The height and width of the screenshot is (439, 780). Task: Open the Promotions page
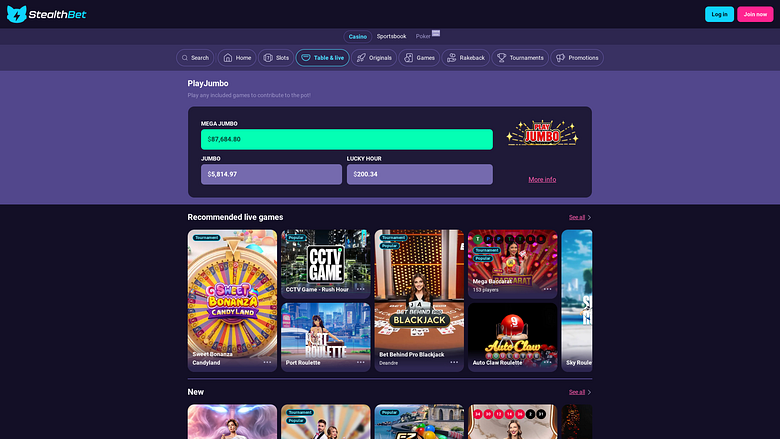tap(577, 58)
